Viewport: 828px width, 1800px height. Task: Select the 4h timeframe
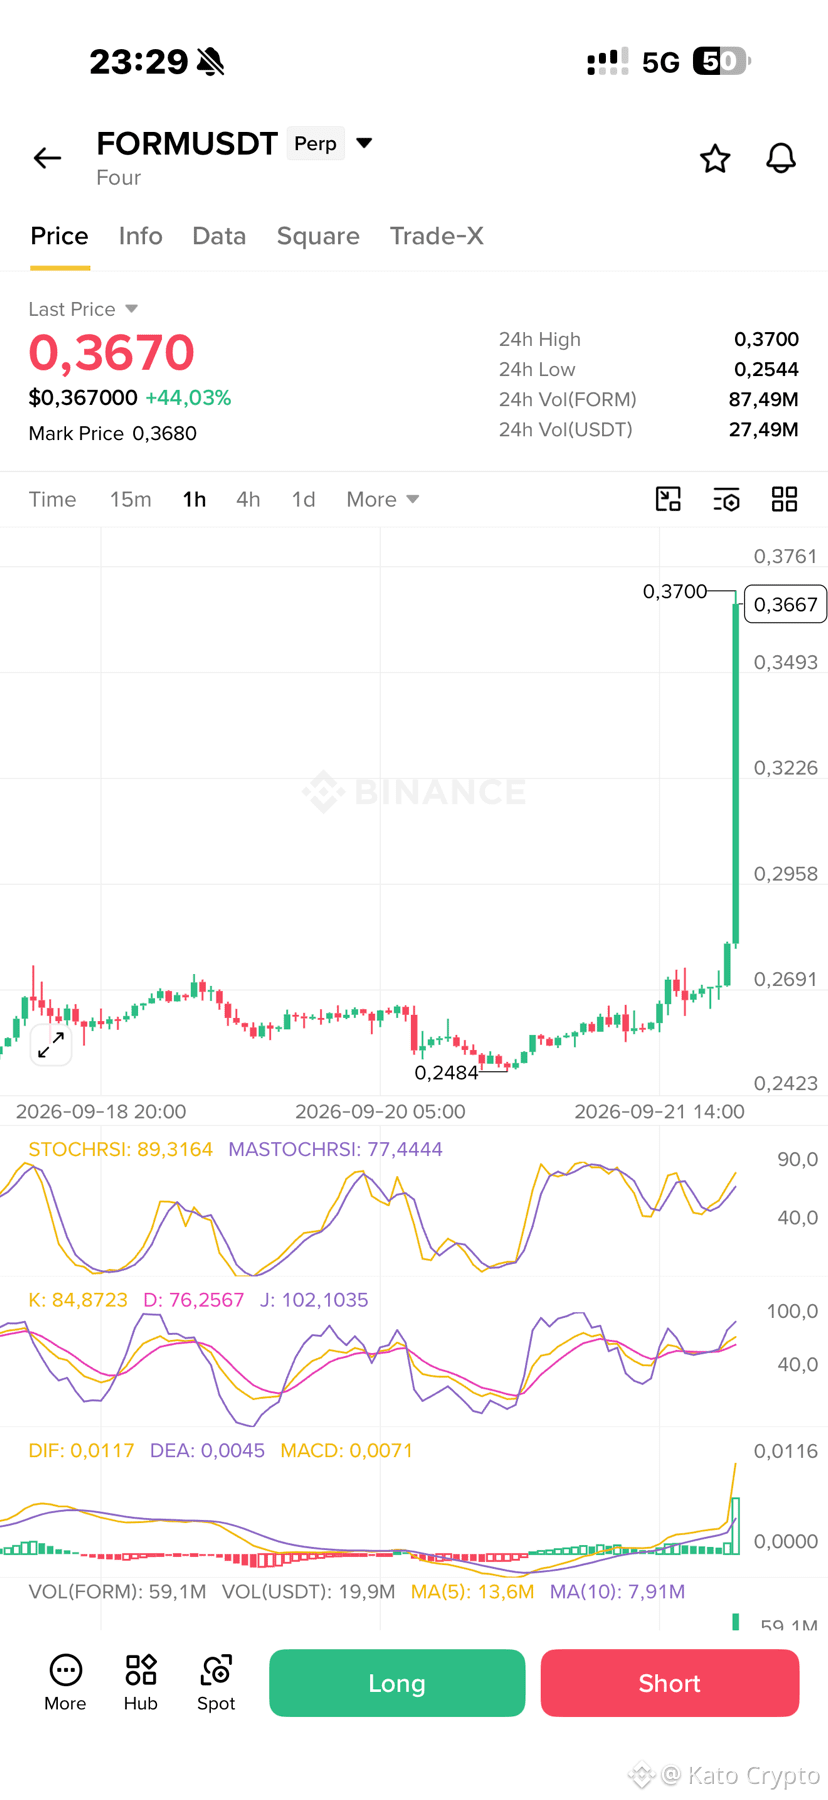248,499
